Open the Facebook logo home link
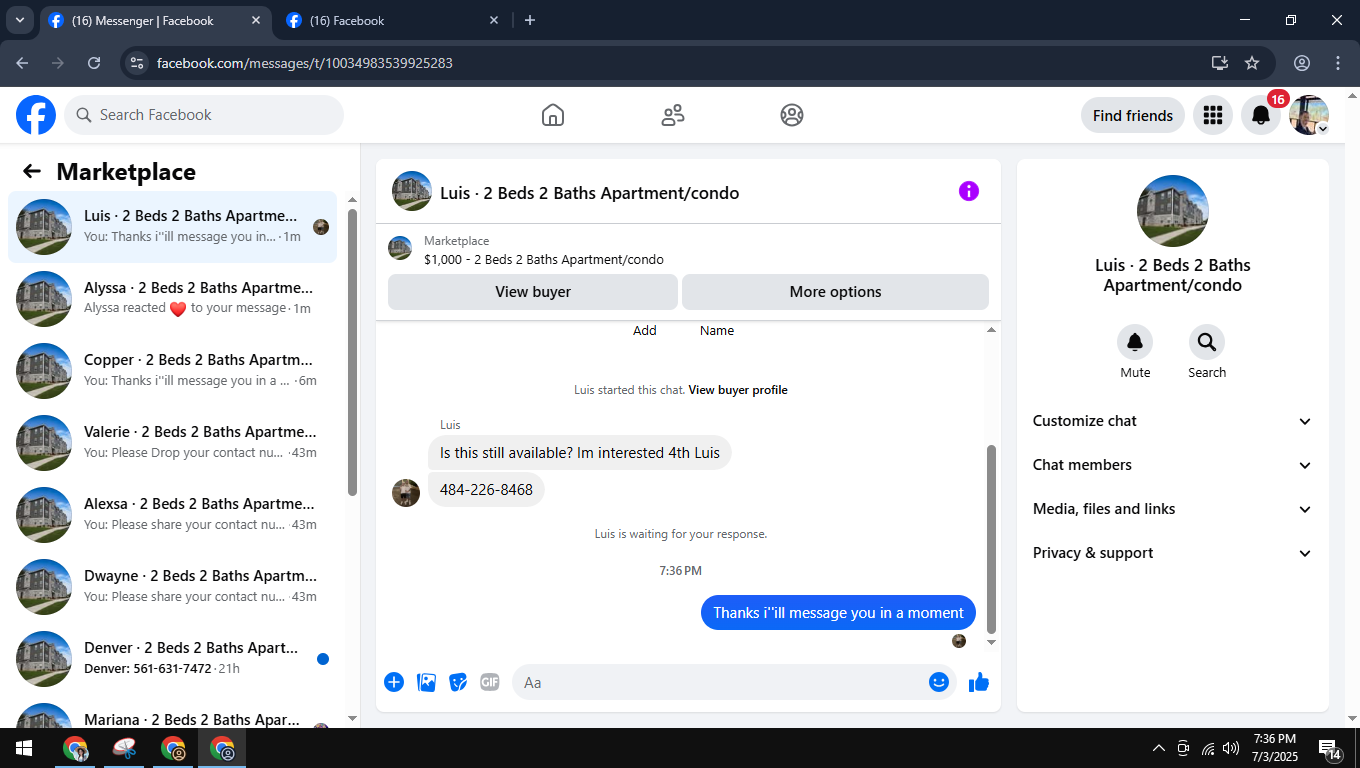The image size is (1360, 768). click(36, 115)
